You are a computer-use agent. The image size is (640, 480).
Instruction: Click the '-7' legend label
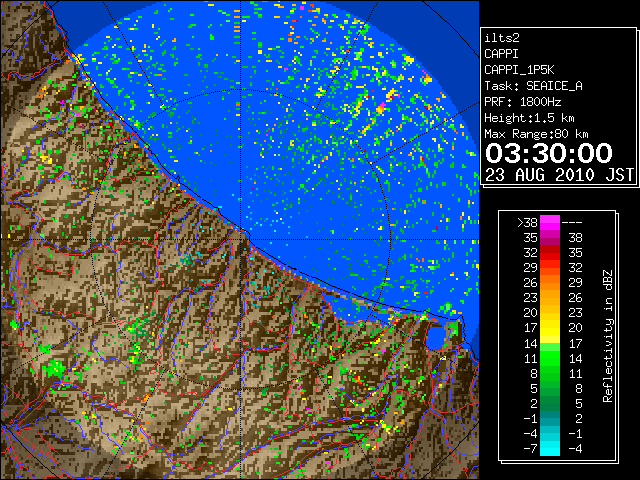(530, 448)
